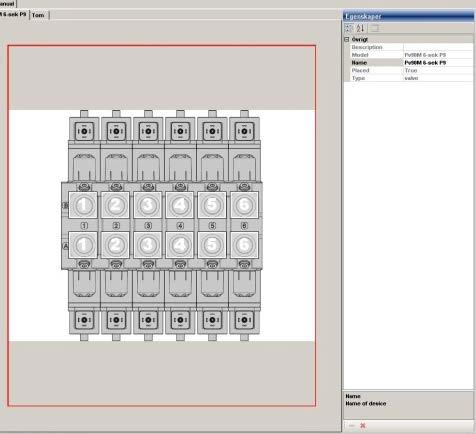Switch to categorized property view icon
This screenshot has height=434, width=476.
click(349, 28)
